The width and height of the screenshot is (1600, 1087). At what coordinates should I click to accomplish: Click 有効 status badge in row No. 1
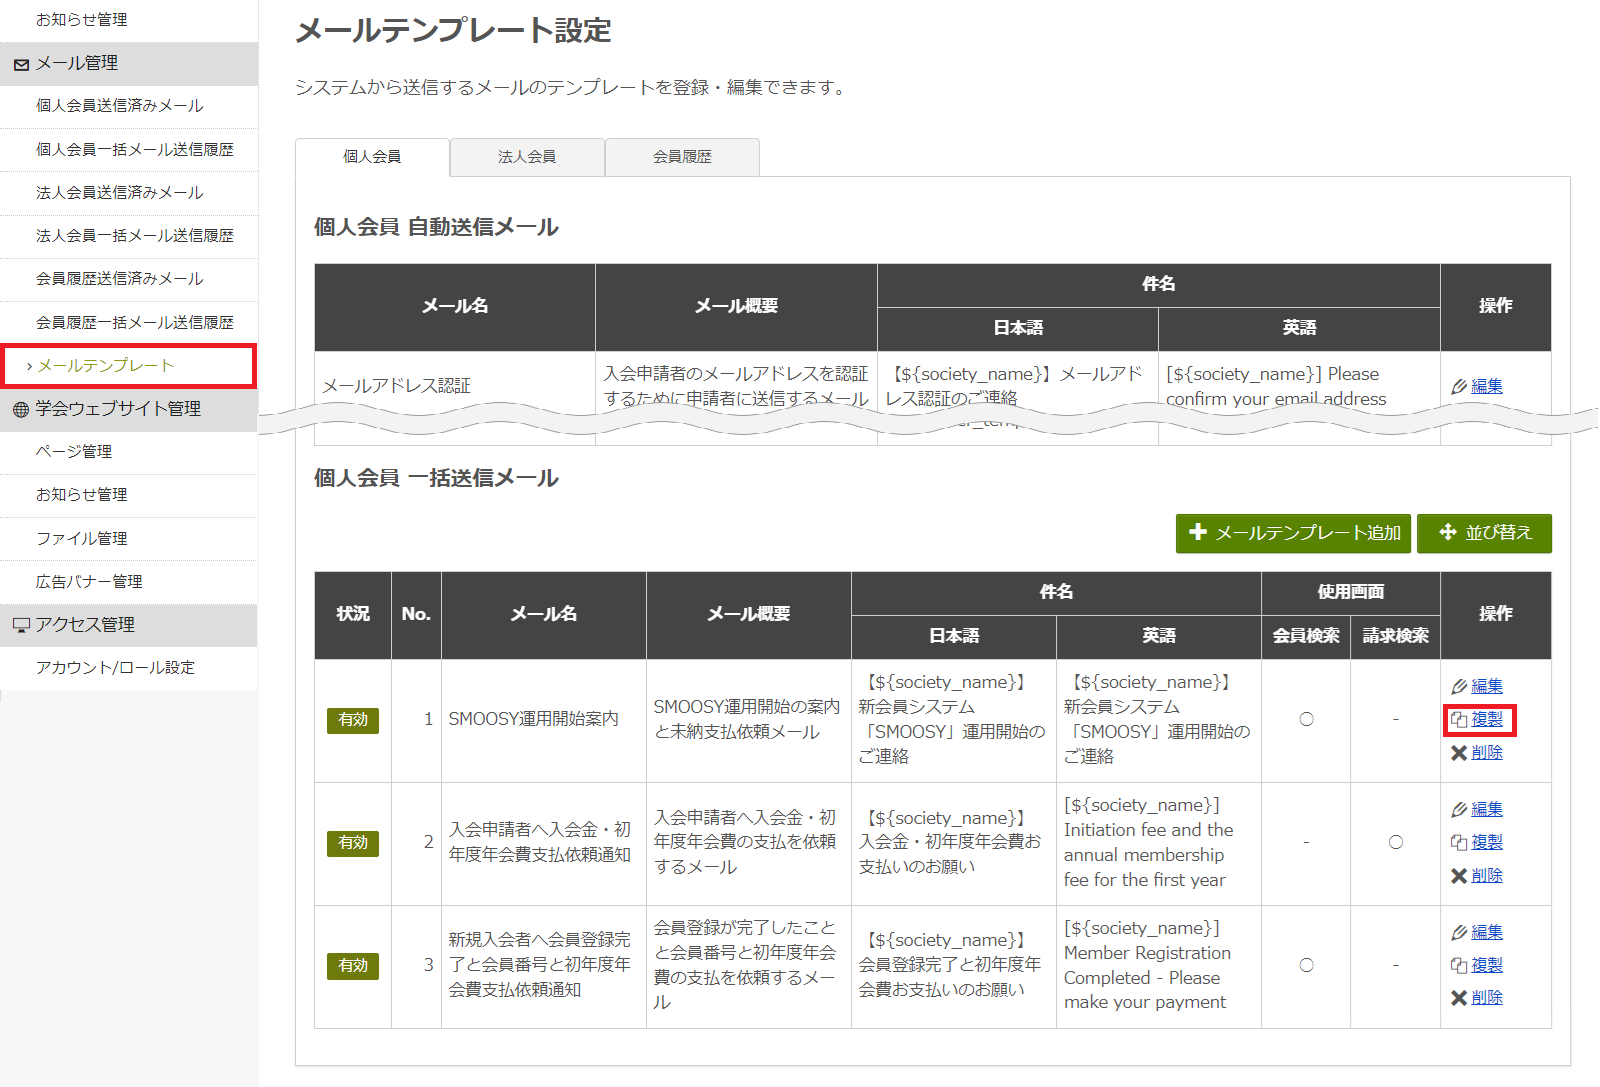[x=353, y=720]
